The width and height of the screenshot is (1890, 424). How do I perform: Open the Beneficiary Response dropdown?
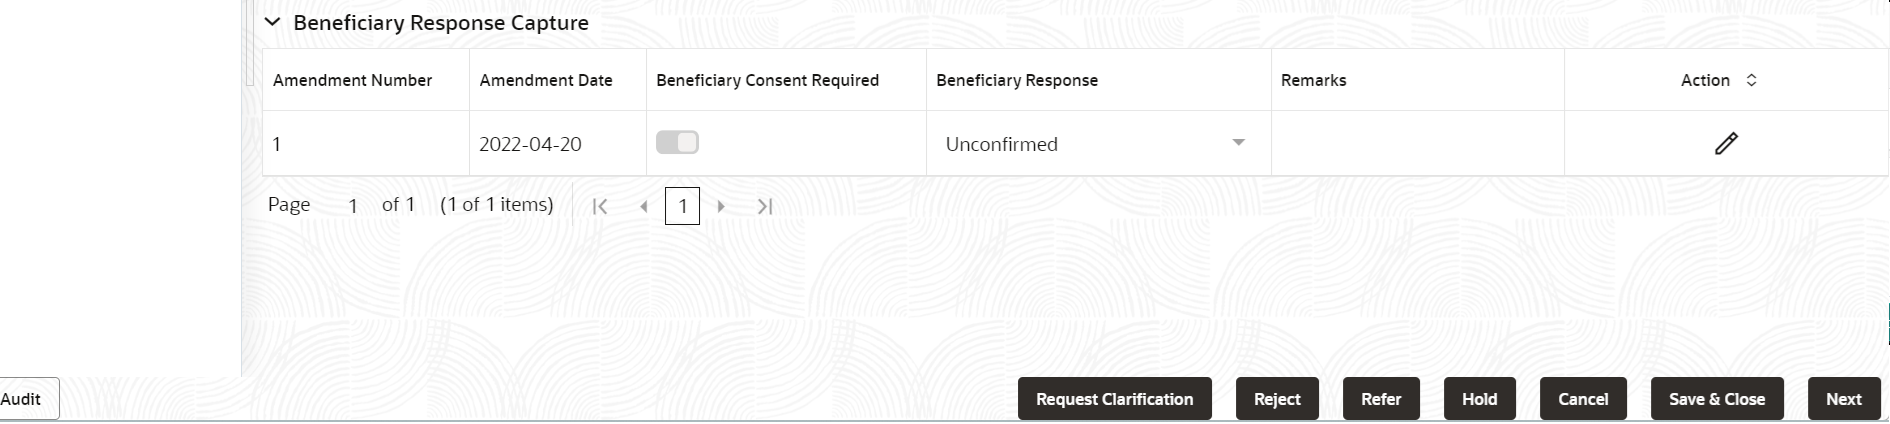[x=1238, y=143]
